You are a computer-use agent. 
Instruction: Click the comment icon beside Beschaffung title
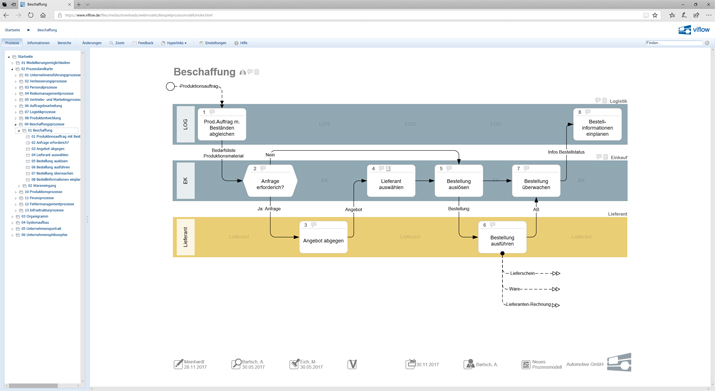point(250,72)
